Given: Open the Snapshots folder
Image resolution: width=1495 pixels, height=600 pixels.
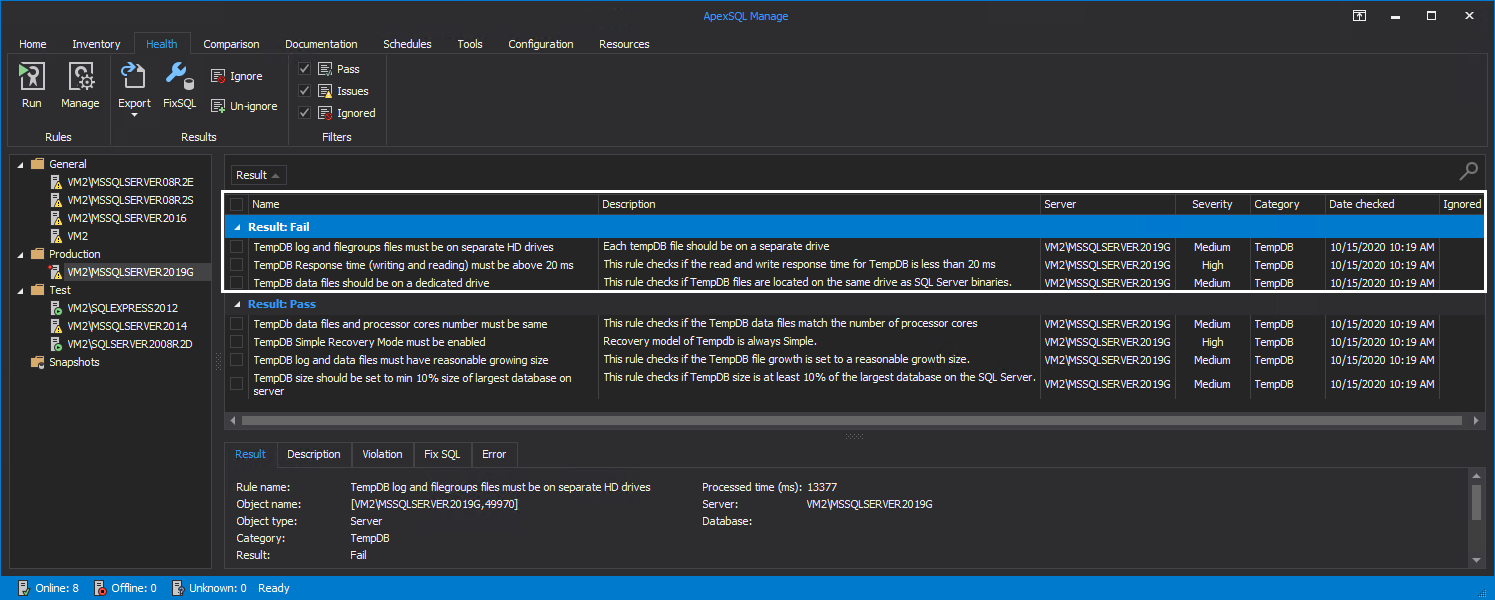Looking at the screenshot, I should pos(65,362).
